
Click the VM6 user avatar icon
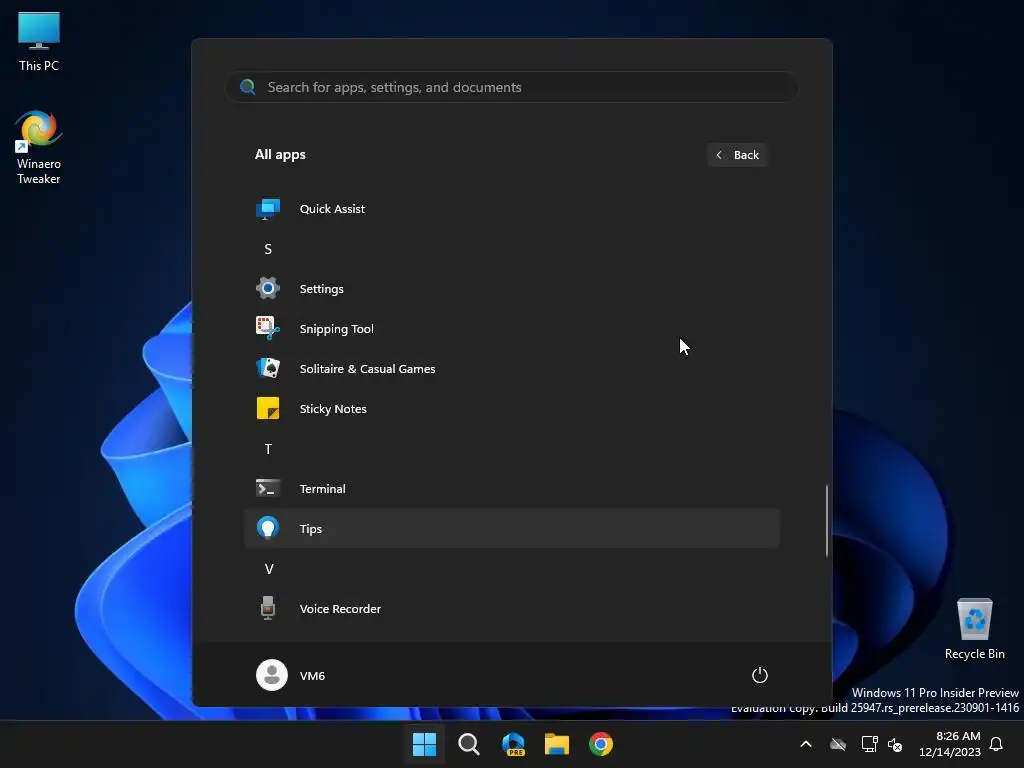point(272,675)
